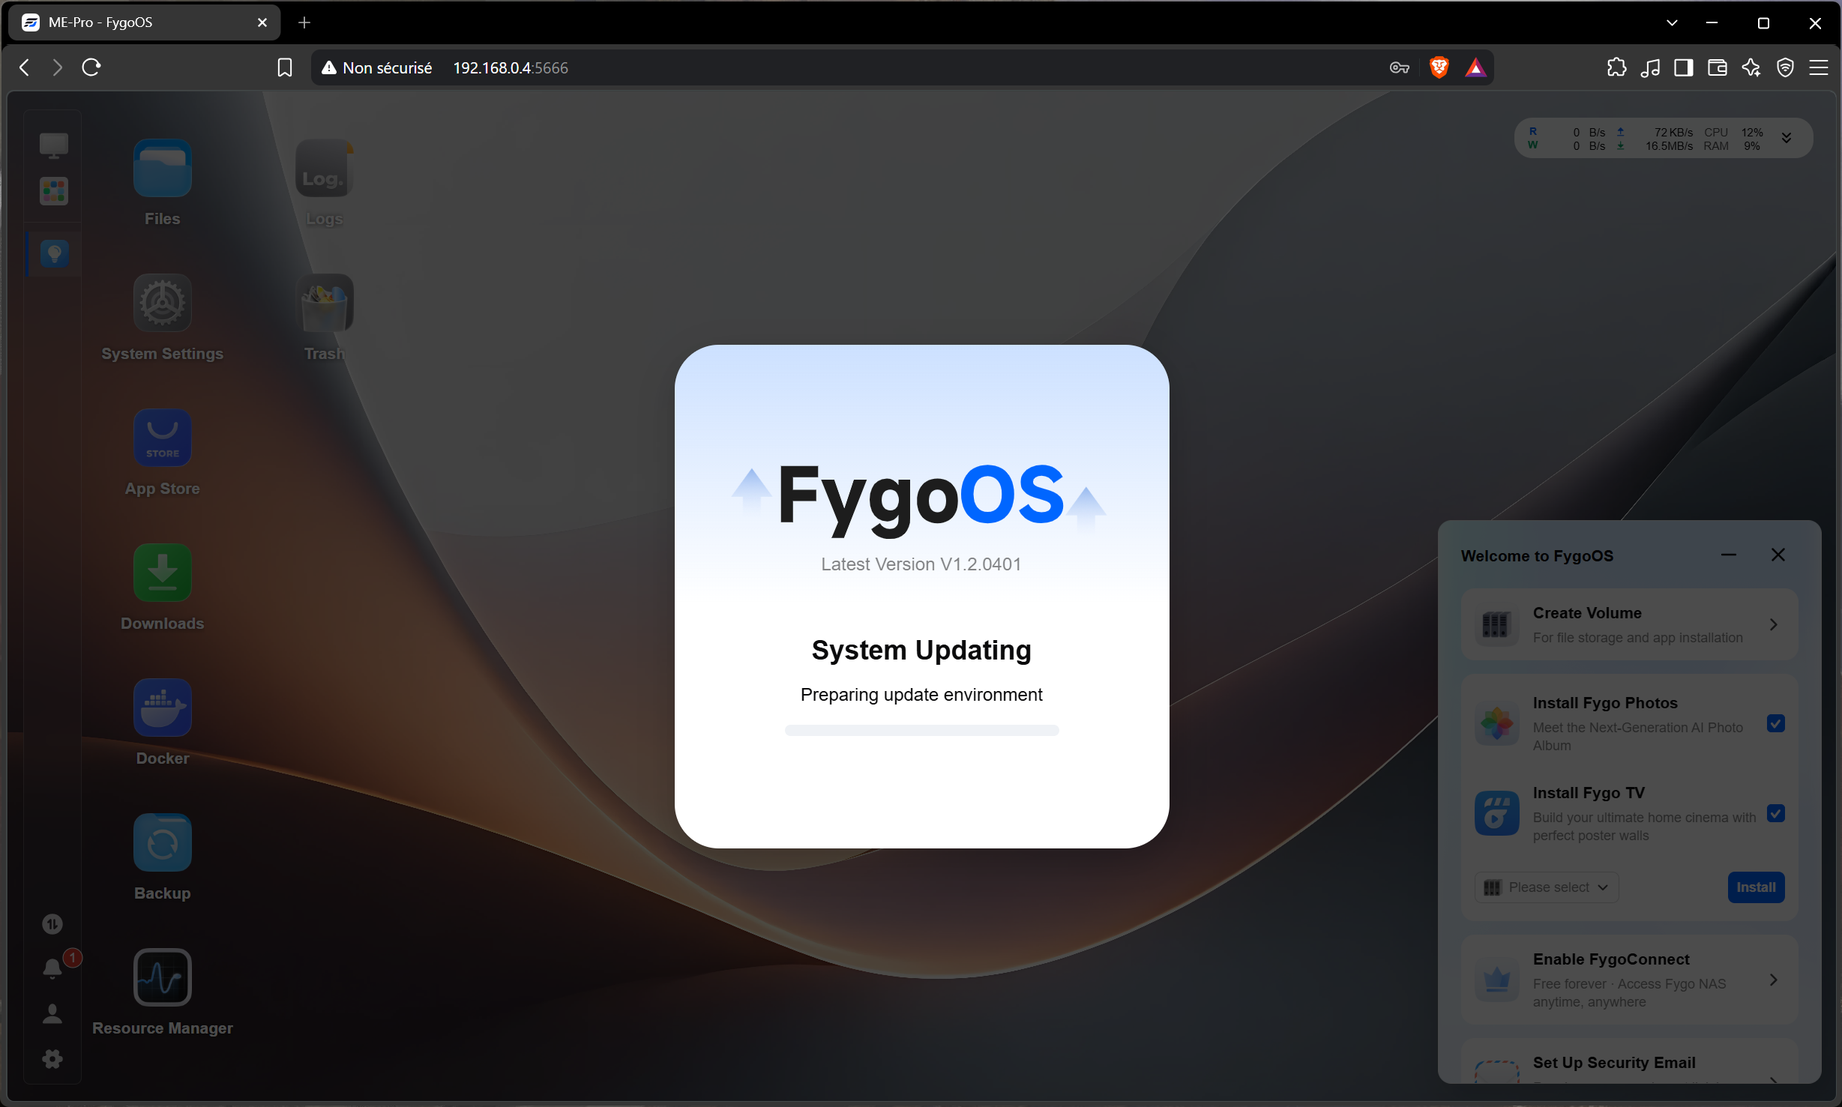Expand the network and CPU stats widget
1842x1107 pixels.
click(1786, 138)
